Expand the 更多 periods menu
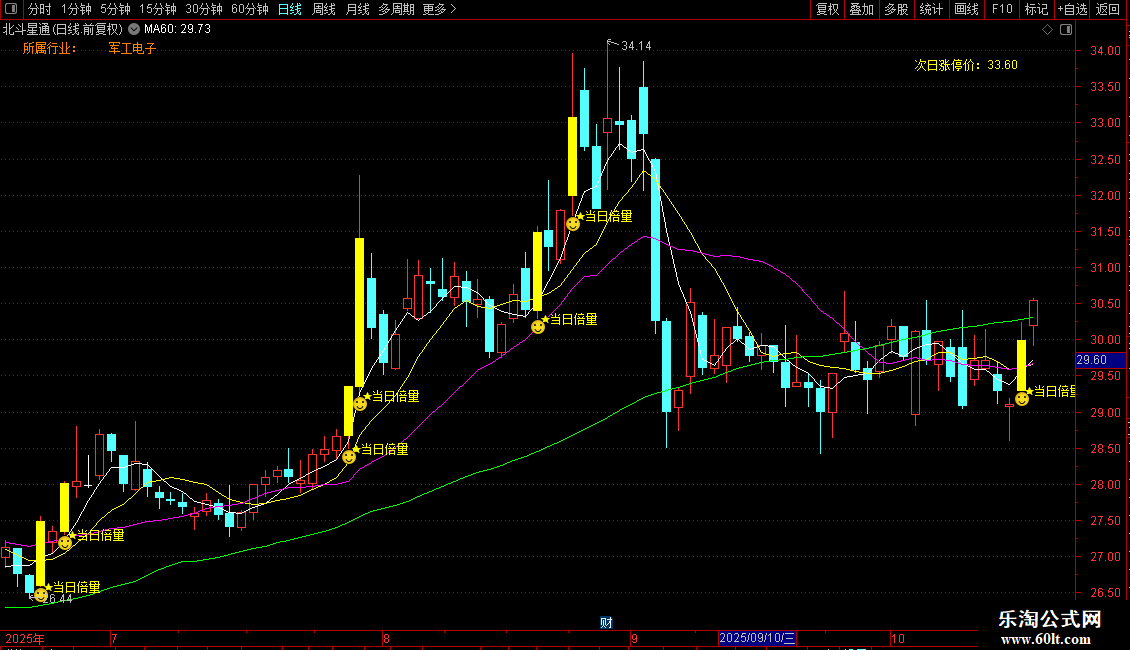Screen dimensions: 1130x650 440,9
